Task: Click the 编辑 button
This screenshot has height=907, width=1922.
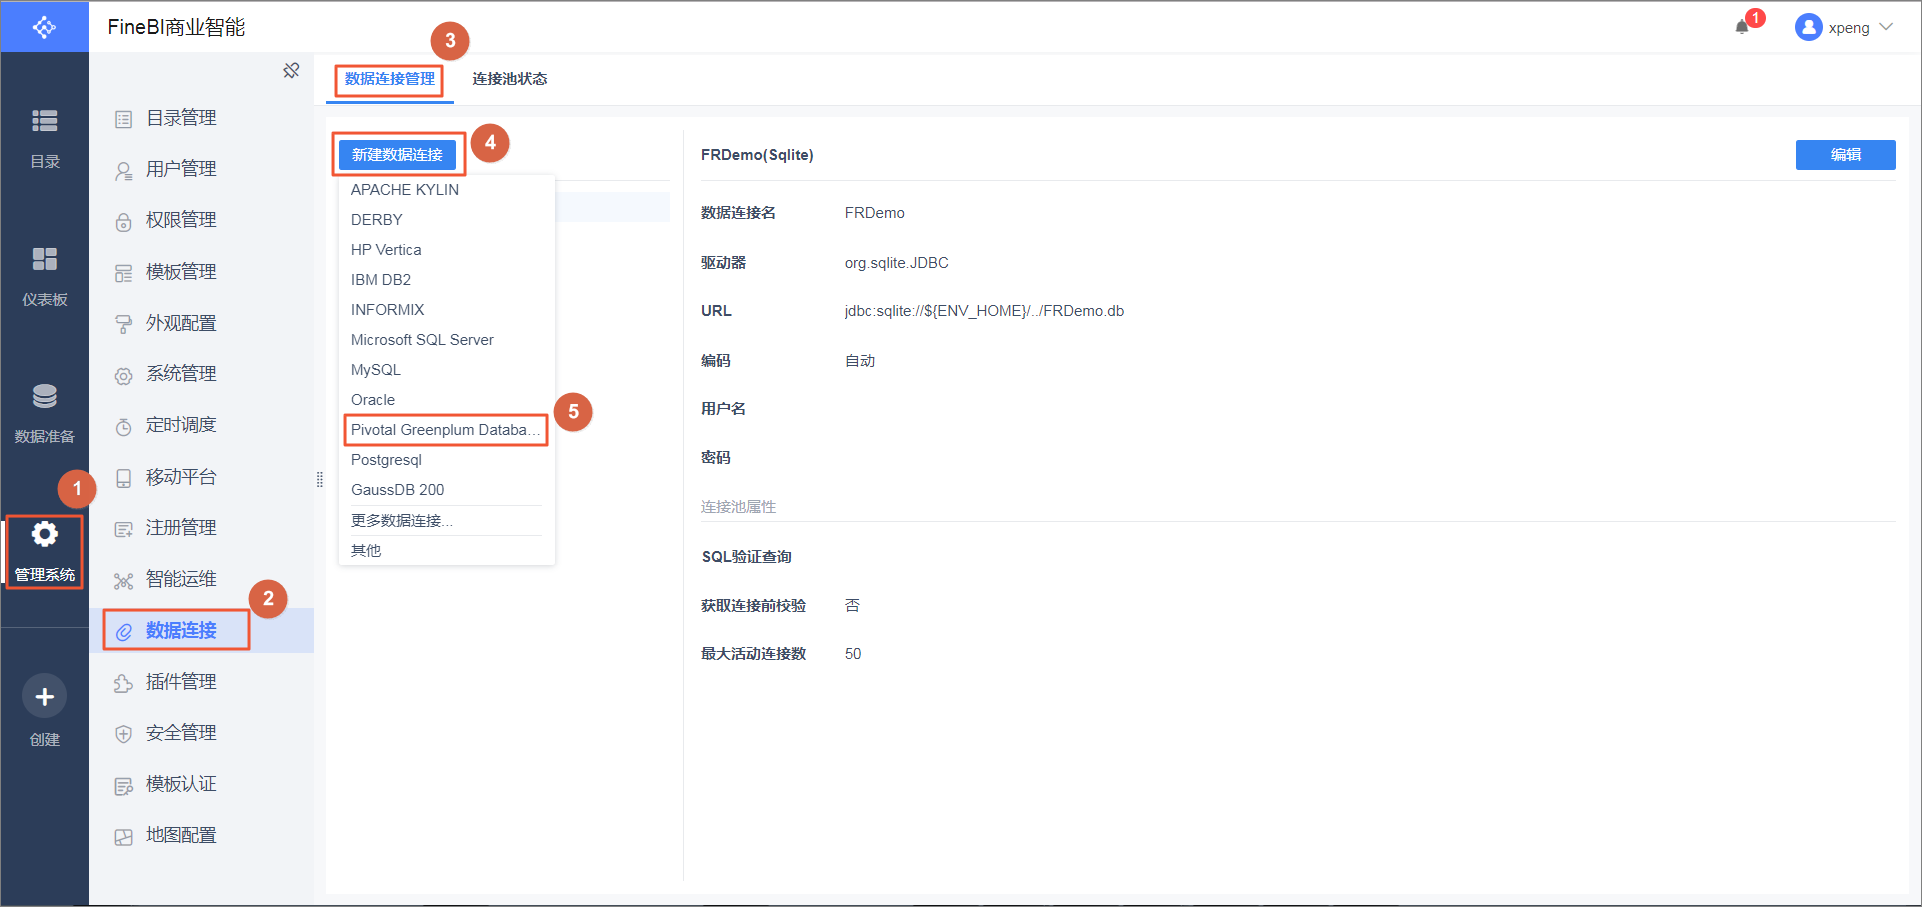Action: 1845,155
